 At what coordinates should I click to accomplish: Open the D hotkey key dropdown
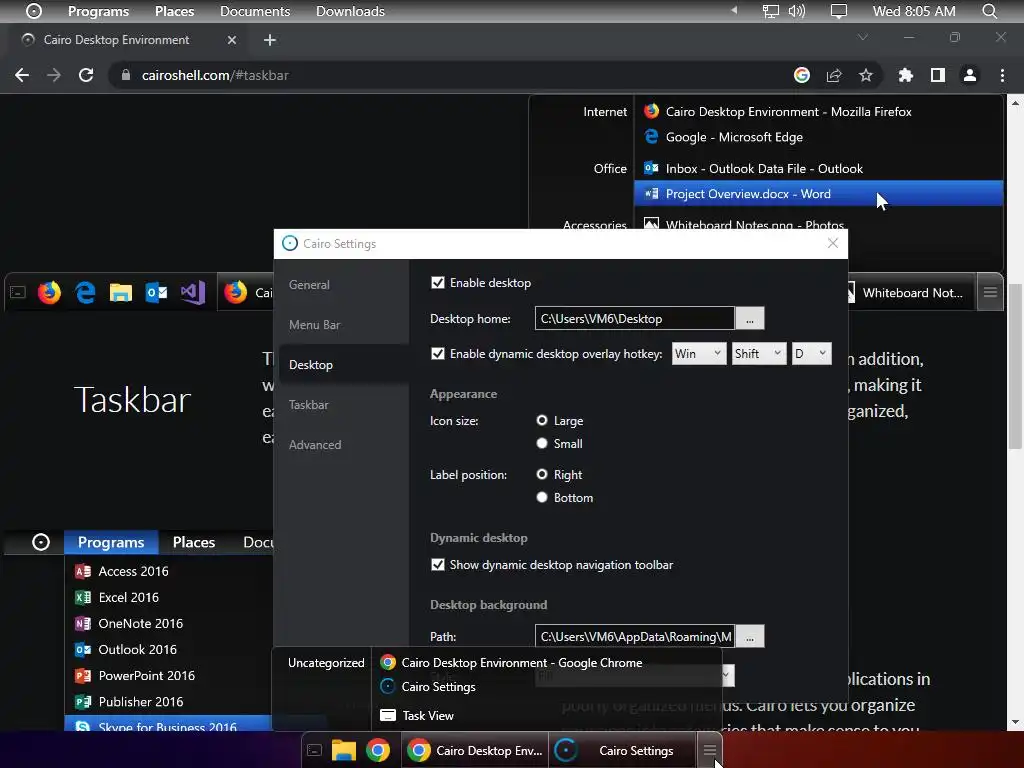pos(812,353)
